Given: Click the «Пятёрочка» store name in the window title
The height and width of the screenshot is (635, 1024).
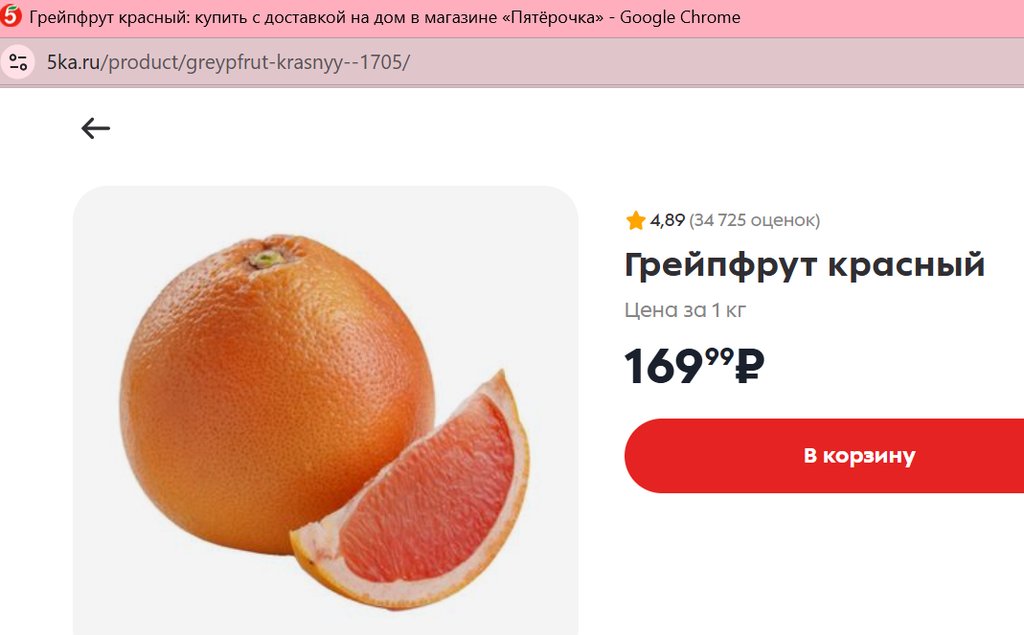Looking at the screenshot, I should click(550, 17).
